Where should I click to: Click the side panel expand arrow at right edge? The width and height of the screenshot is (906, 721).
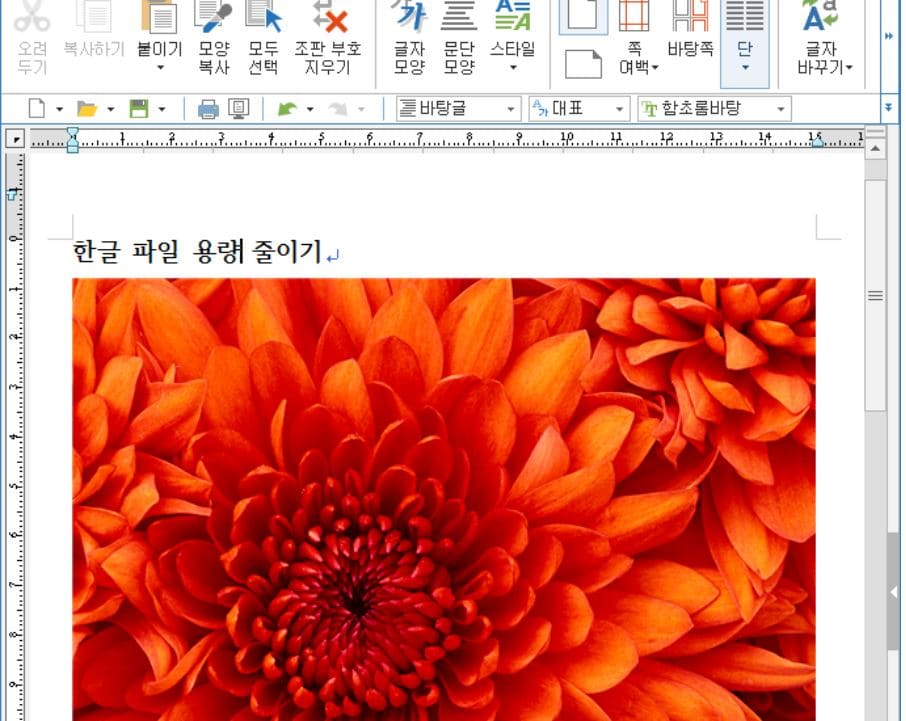click(893, 592)
